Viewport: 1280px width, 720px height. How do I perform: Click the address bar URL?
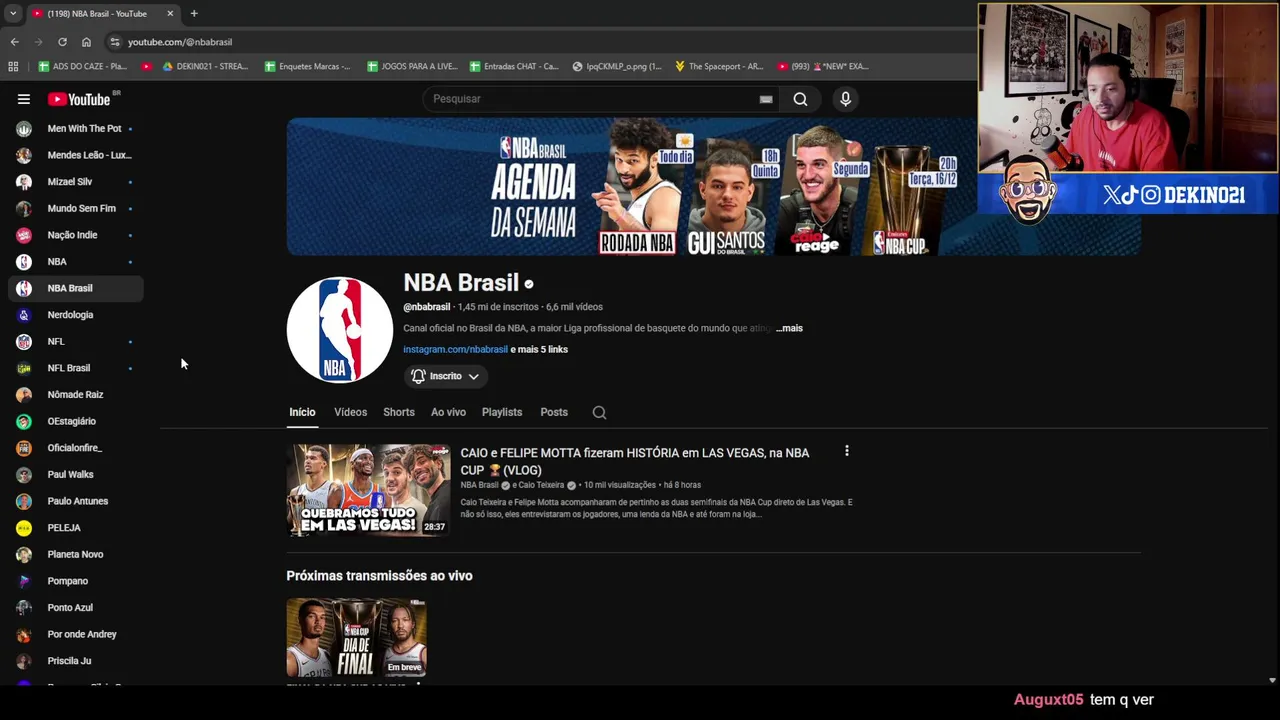[x=180, y=42]
